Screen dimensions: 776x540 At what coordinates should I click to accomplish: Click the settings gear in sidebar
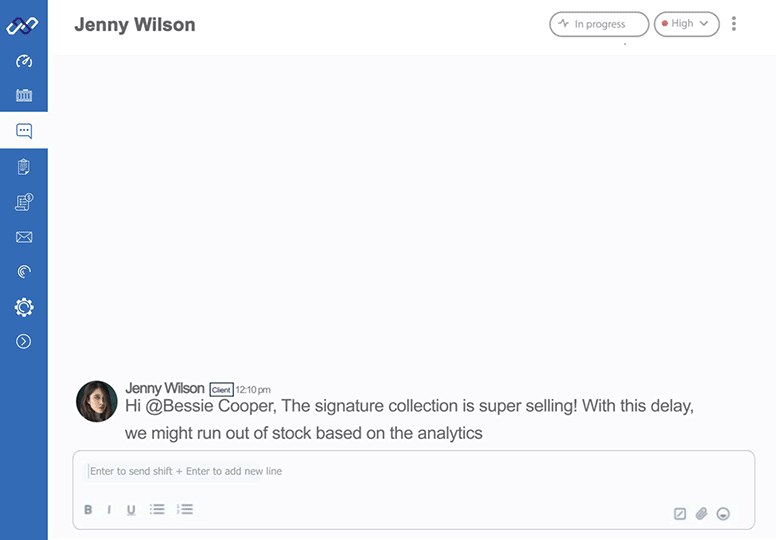click(x=24, y=307)
